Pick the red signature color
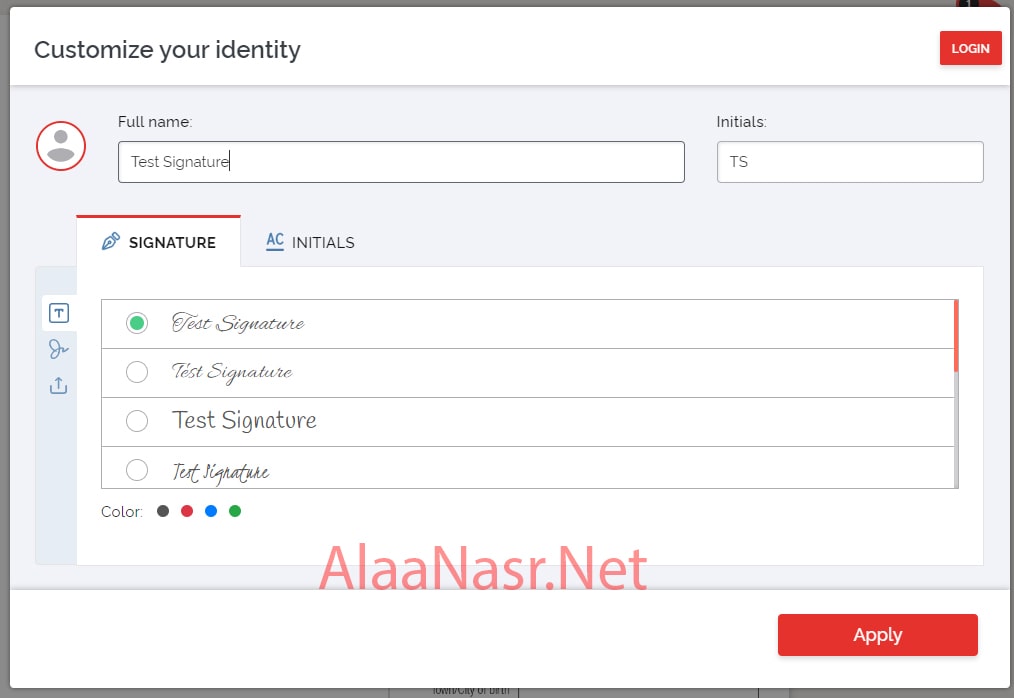Viewport: 1014px width, 698px height. (x=187, y=511)
